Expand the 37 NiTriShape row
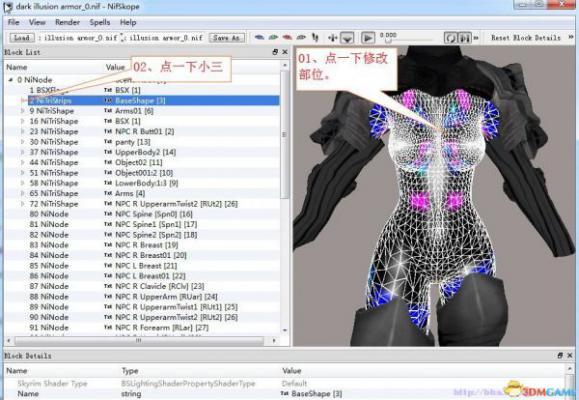The height and width of the screenshot is (400, 579). coord(23,152)
